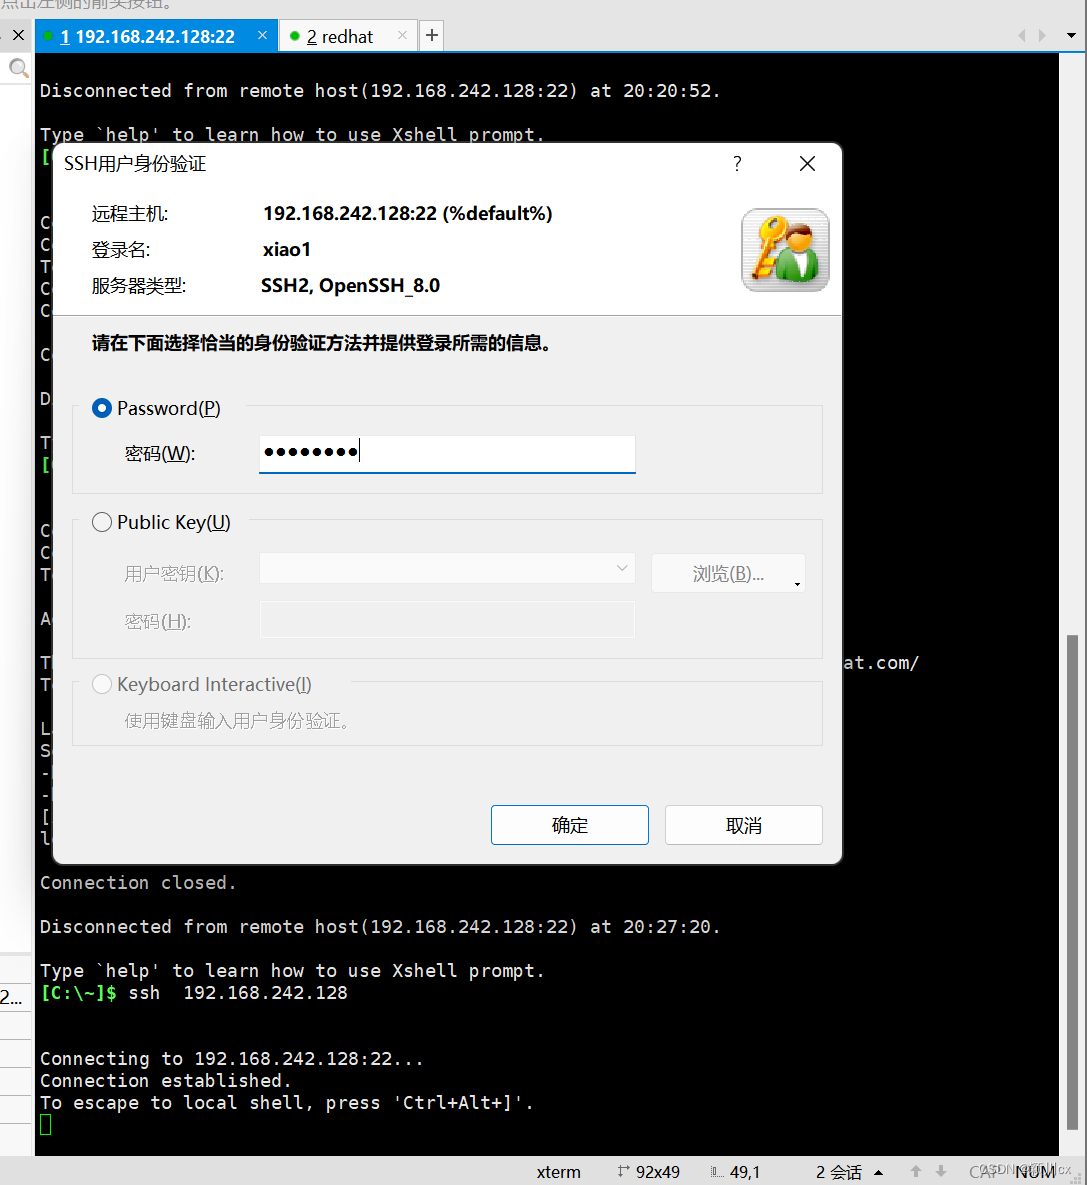The width and height of the screenshot is (1087, 1185).
Task: Open a new session tab with the plus icon
Action: click(x=431, y=35)
